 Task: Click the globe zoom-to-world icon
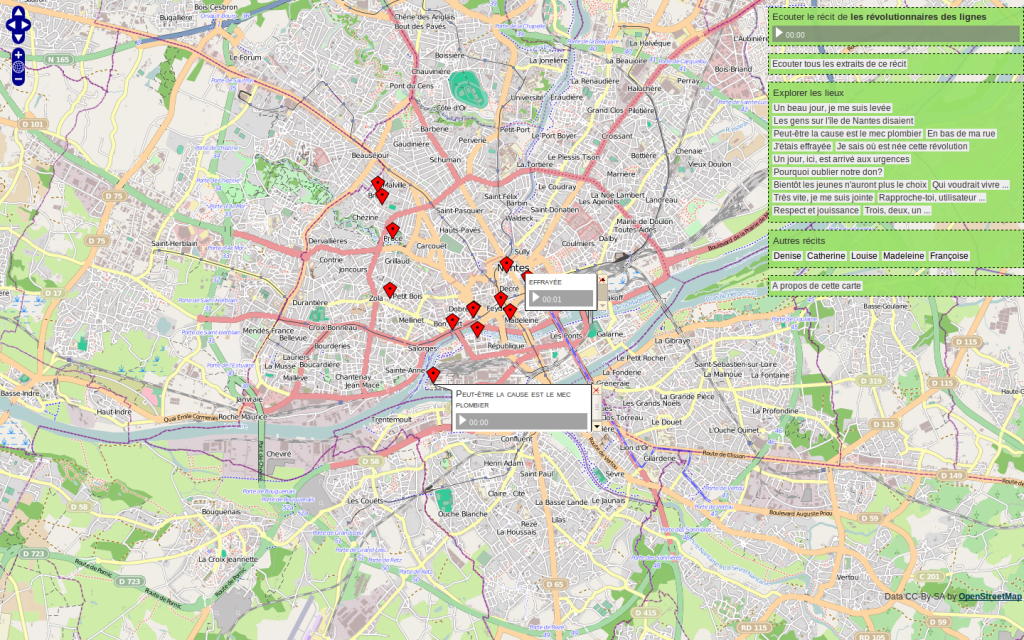click(x=18, y=67)
